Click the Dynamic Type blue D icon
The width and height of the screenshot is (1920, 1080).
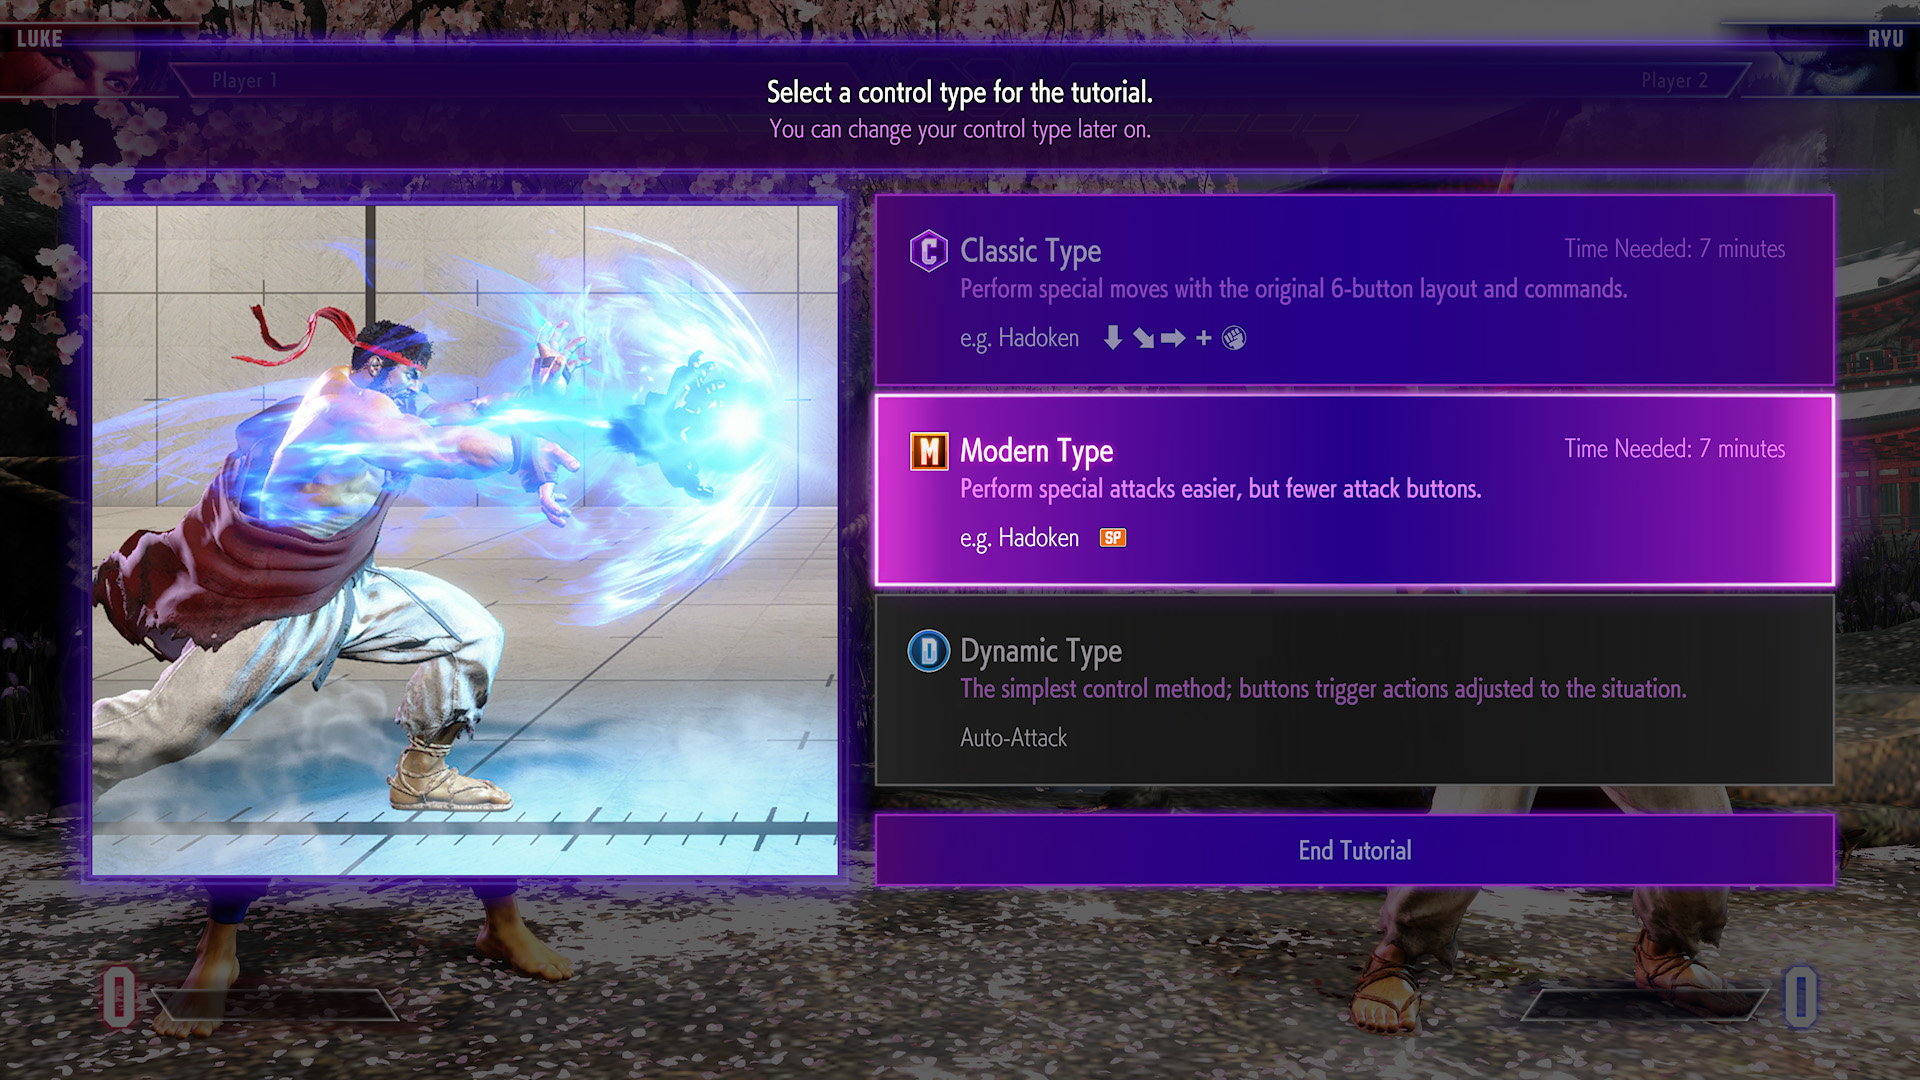pyautogui.click(x=928, y=651)
